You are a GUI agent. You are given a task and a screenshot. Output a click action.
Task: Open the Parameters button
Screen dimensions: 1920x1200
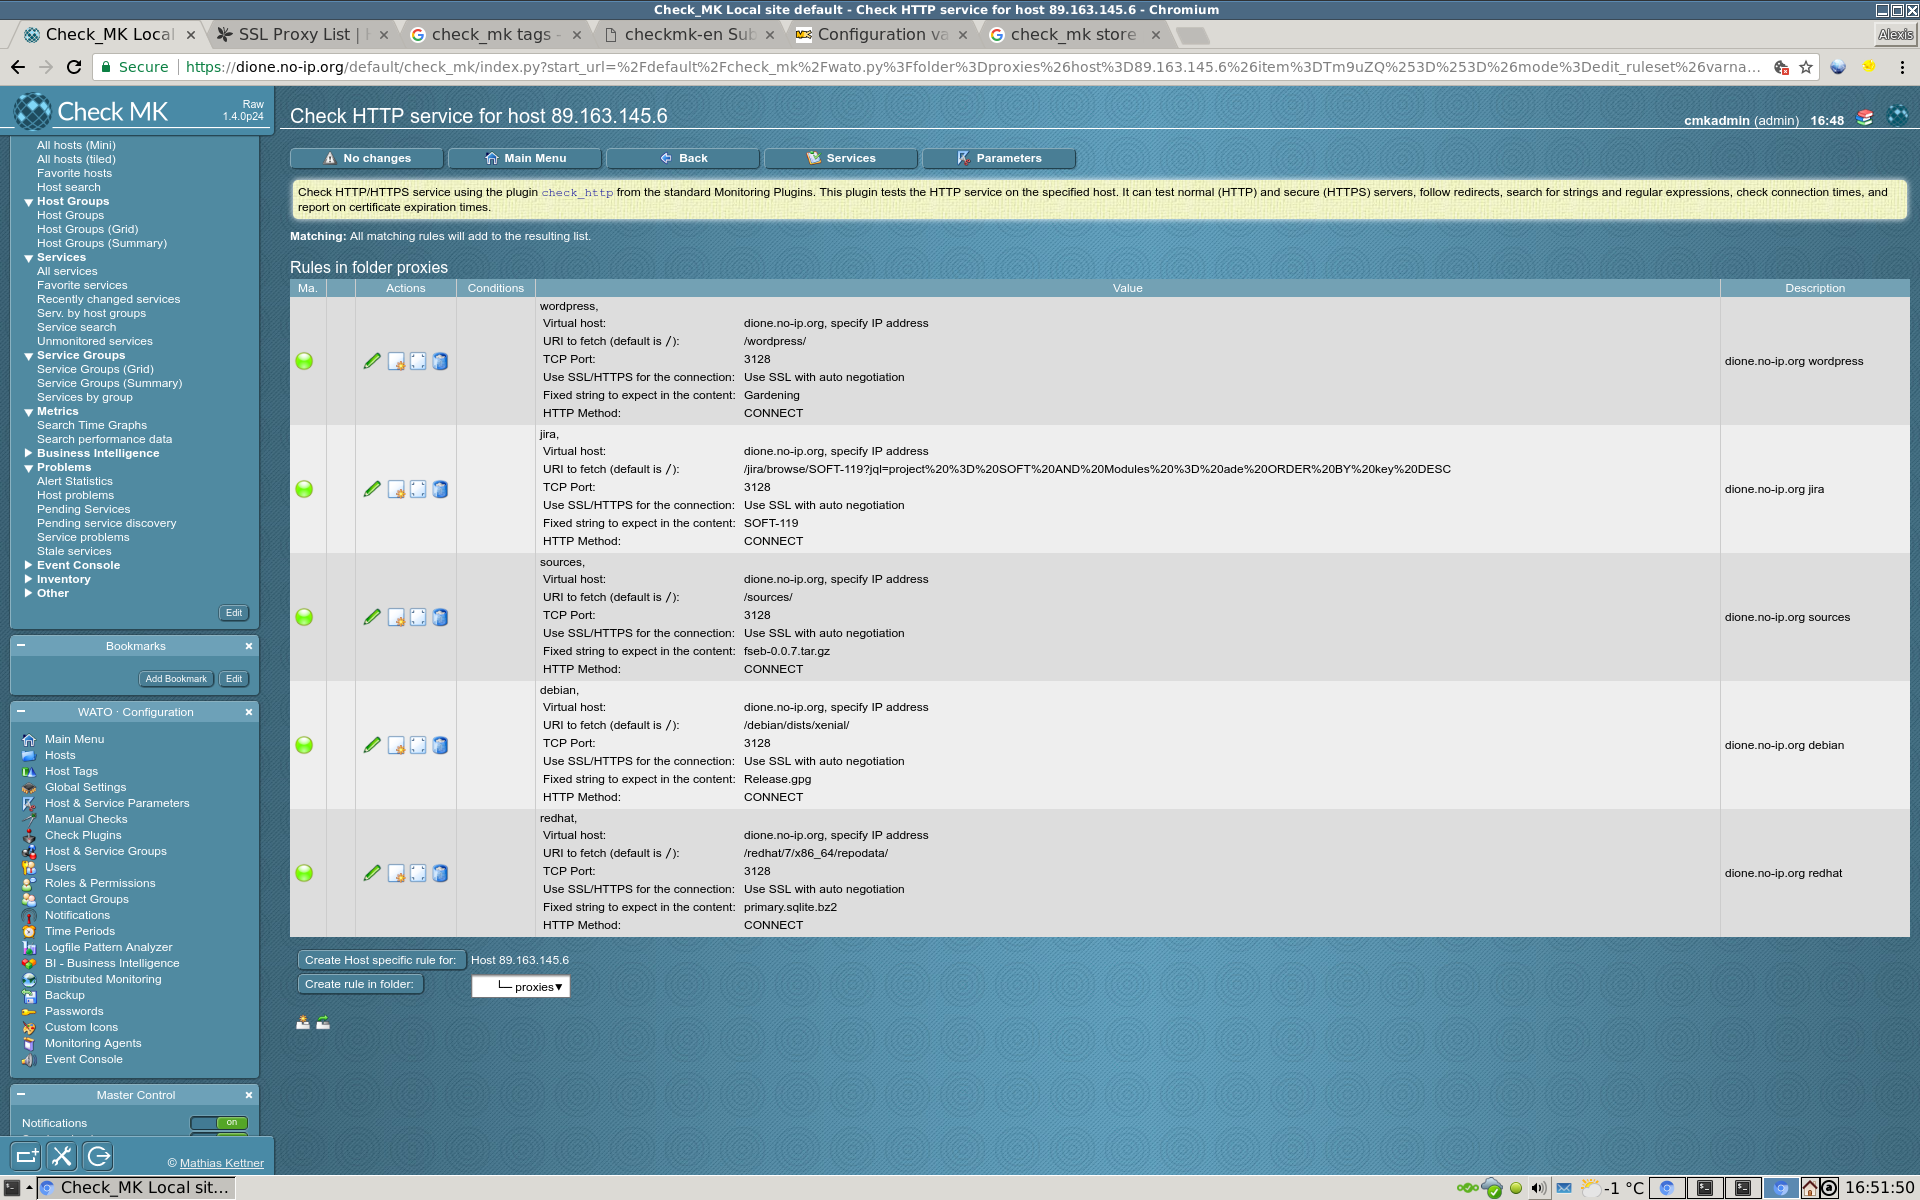pos(999,158)
